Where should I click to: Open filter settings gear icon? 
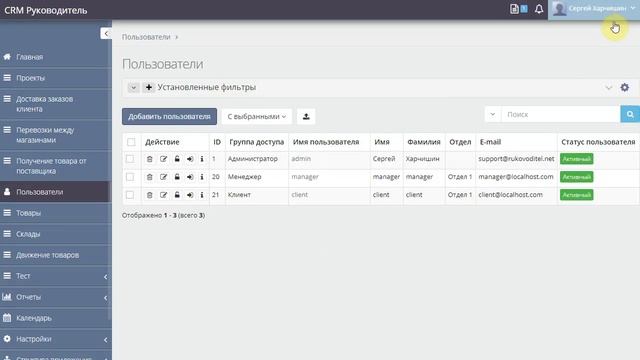624,87
